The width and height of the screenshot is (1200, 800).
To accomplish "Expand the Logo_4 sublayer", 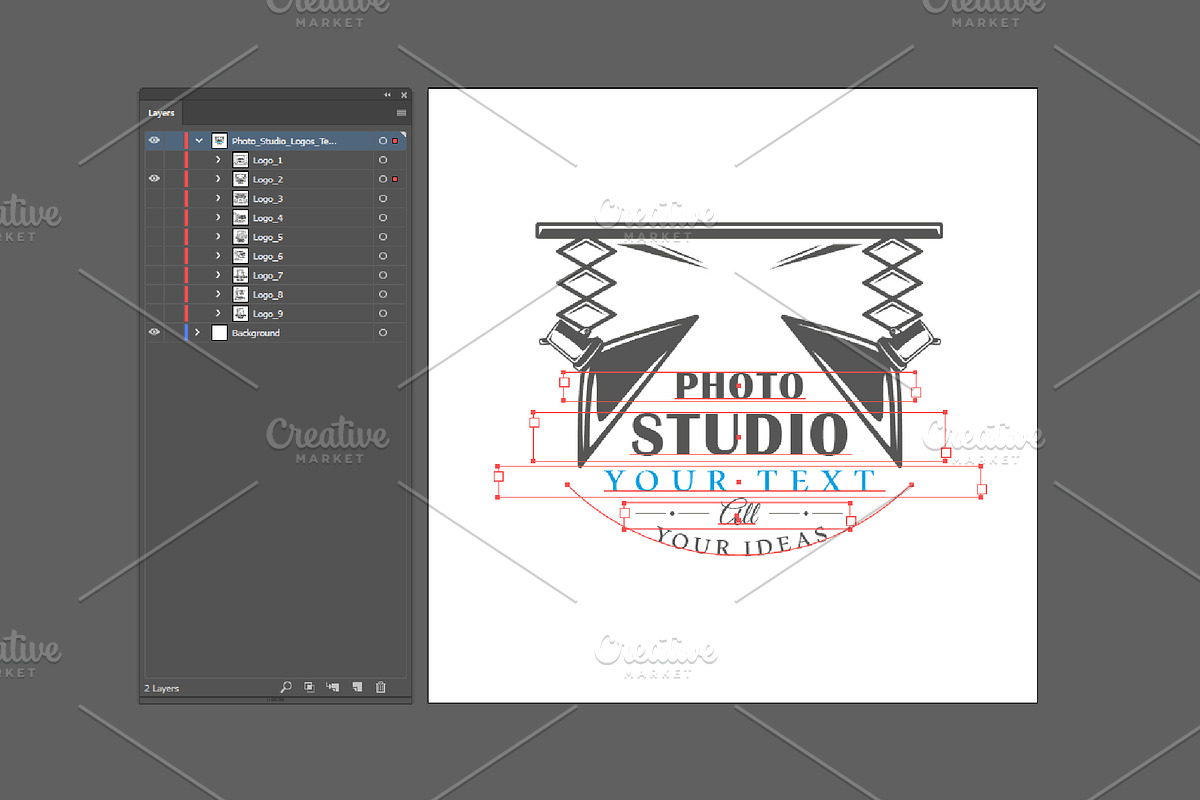I will pos(218,218).
